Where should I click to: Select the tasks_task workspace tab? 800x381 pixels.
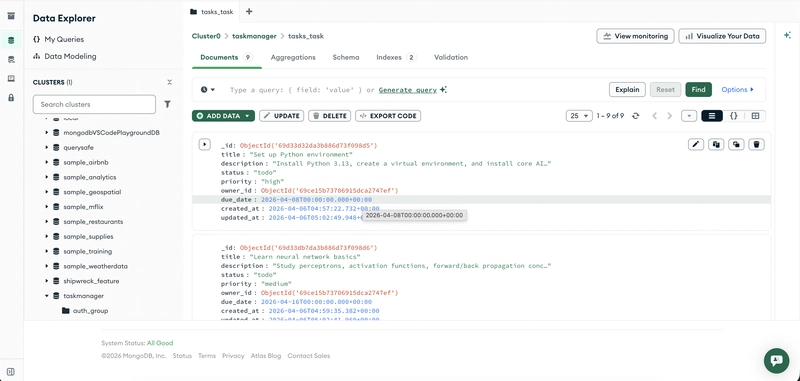click(212, 11)
